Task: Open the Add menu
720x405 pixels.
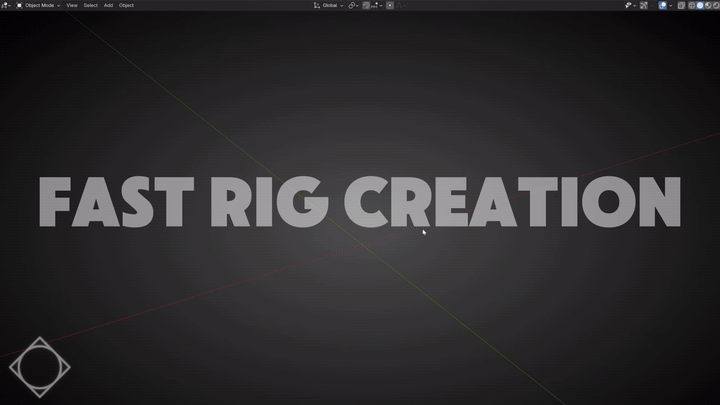Action: tap(108, 6)
